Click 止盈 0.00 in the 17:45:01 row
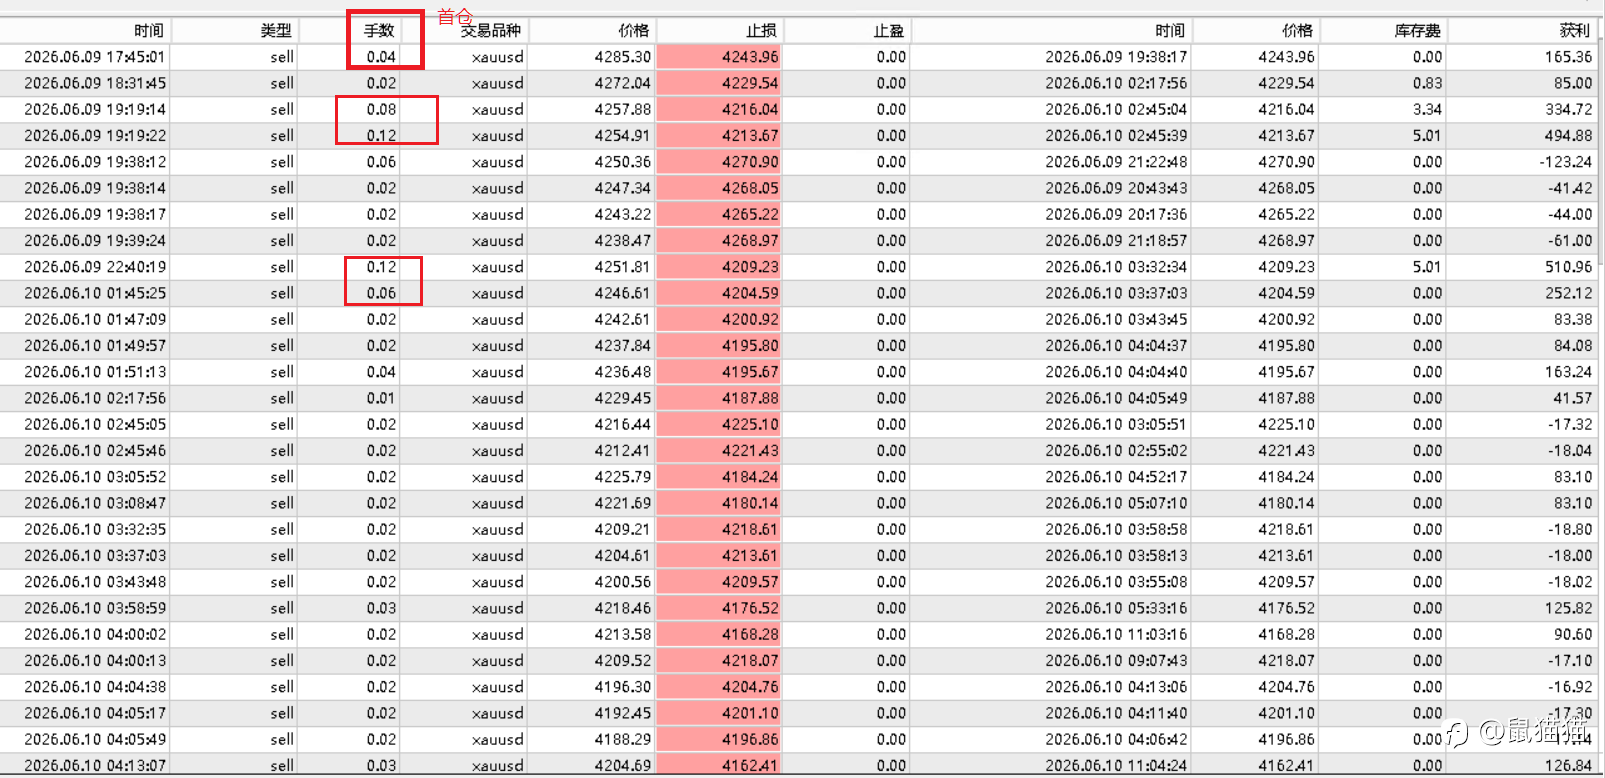Screen dimensions: 1605x778 891,57
